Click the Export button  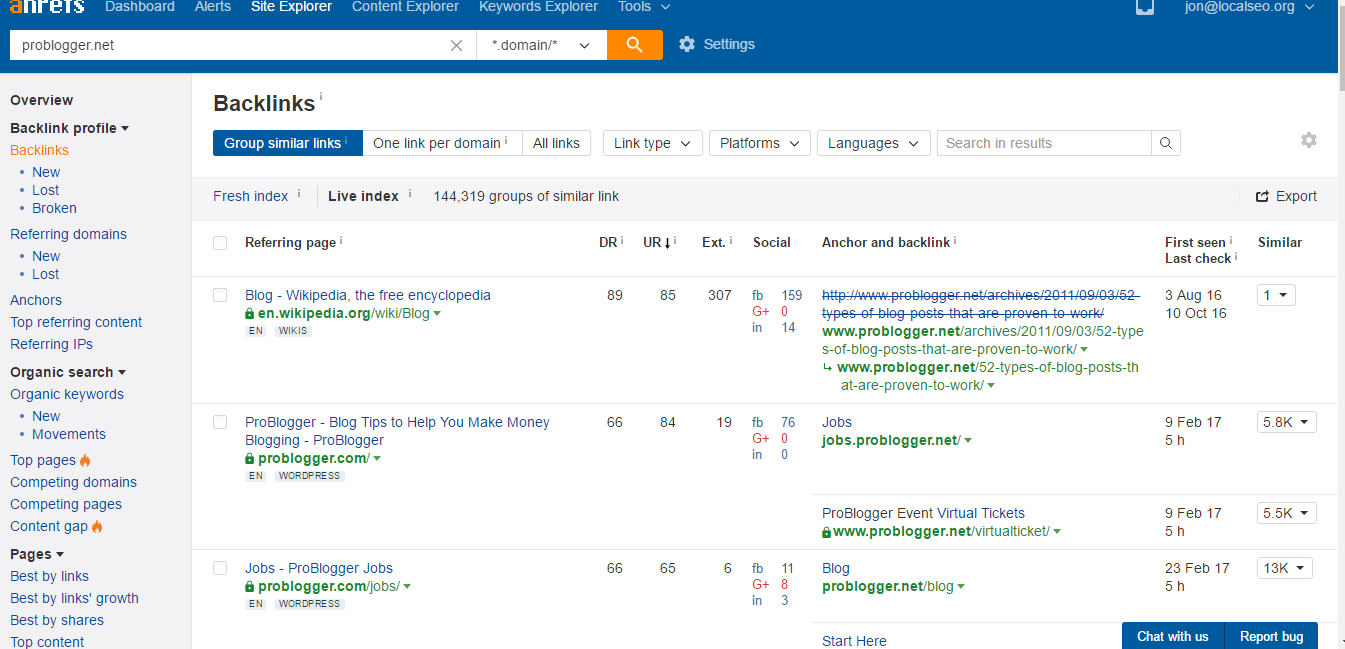[1286, 196]
